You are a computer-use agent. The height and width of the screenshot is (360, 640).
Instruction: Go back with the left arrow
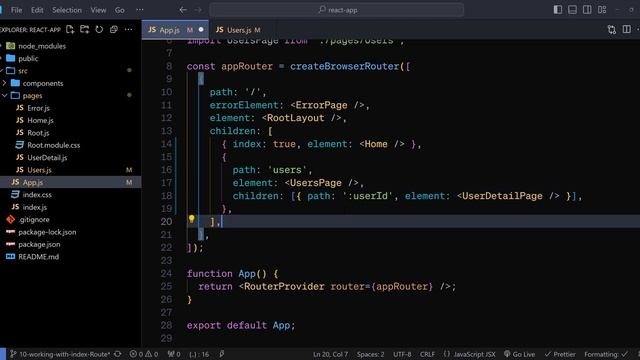[183, 10]
